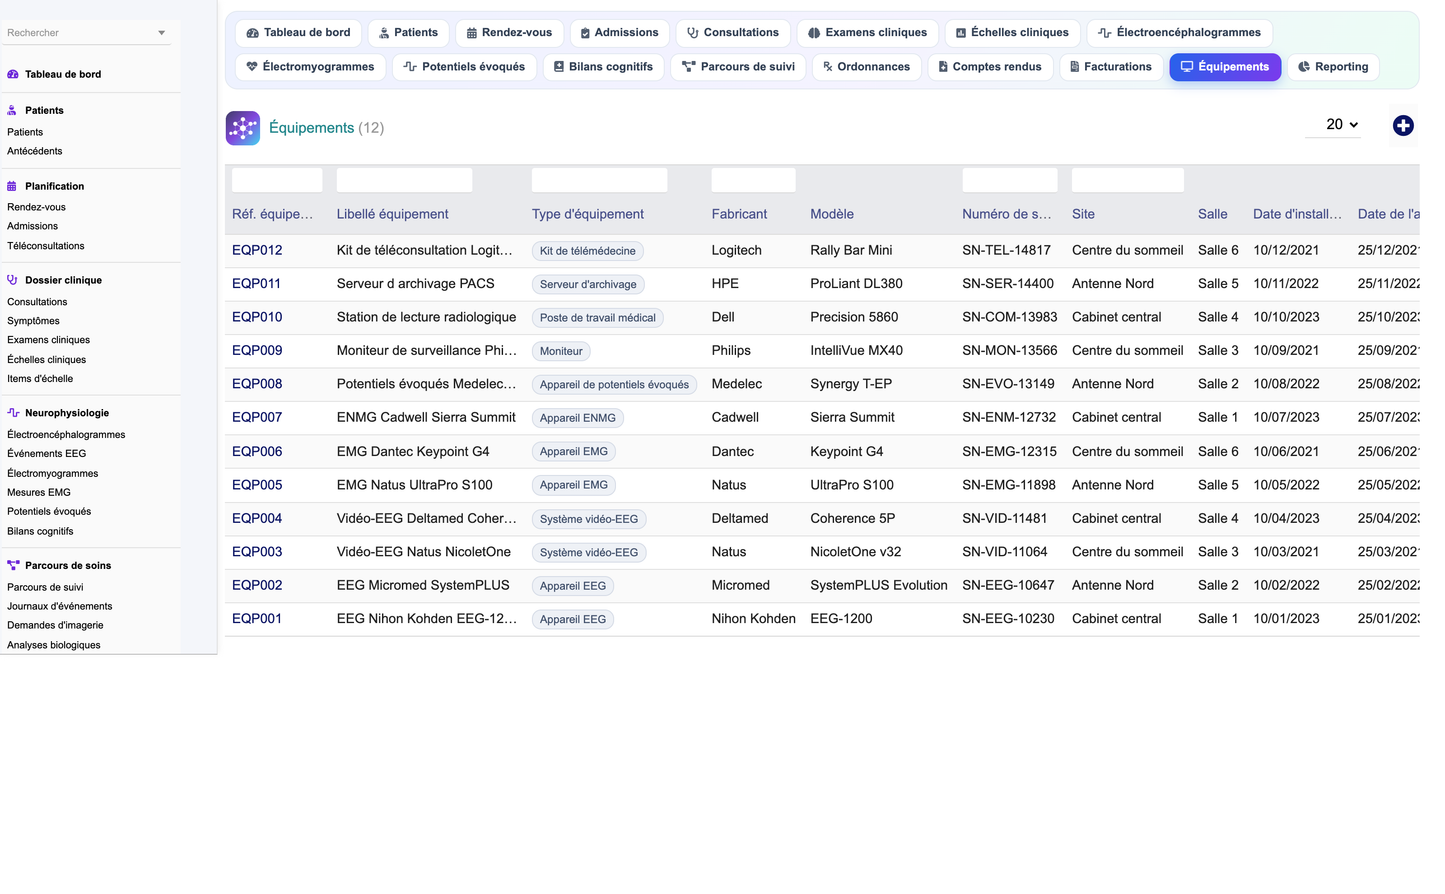This screenshot has height=894, width=1445.
Task: Open equipment EQP006 link
Action: coord(257,451)
